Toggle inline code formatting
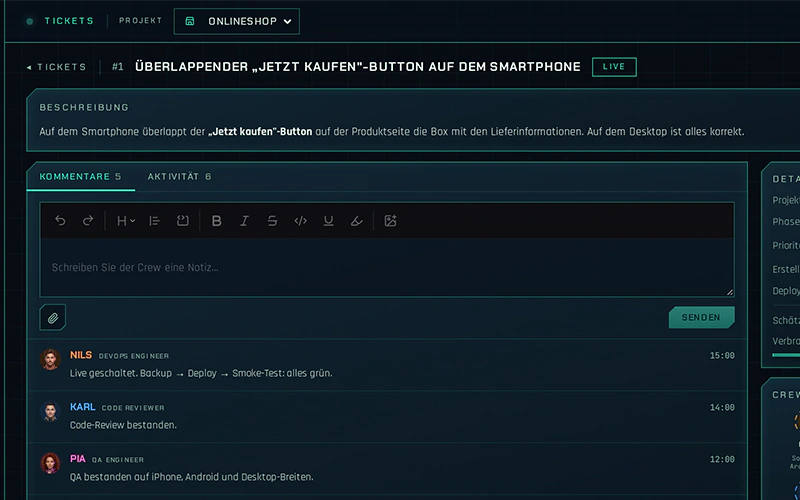 (x=301, y=220)
